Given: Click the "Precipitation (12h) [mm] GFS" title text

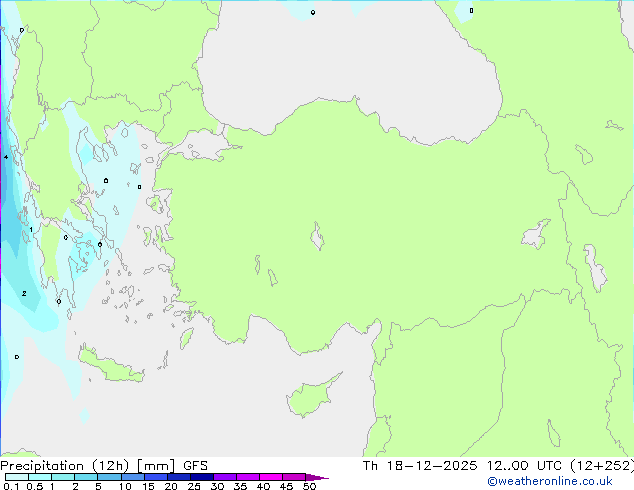Looking at the screenshot, I should [x=104, y=466].
